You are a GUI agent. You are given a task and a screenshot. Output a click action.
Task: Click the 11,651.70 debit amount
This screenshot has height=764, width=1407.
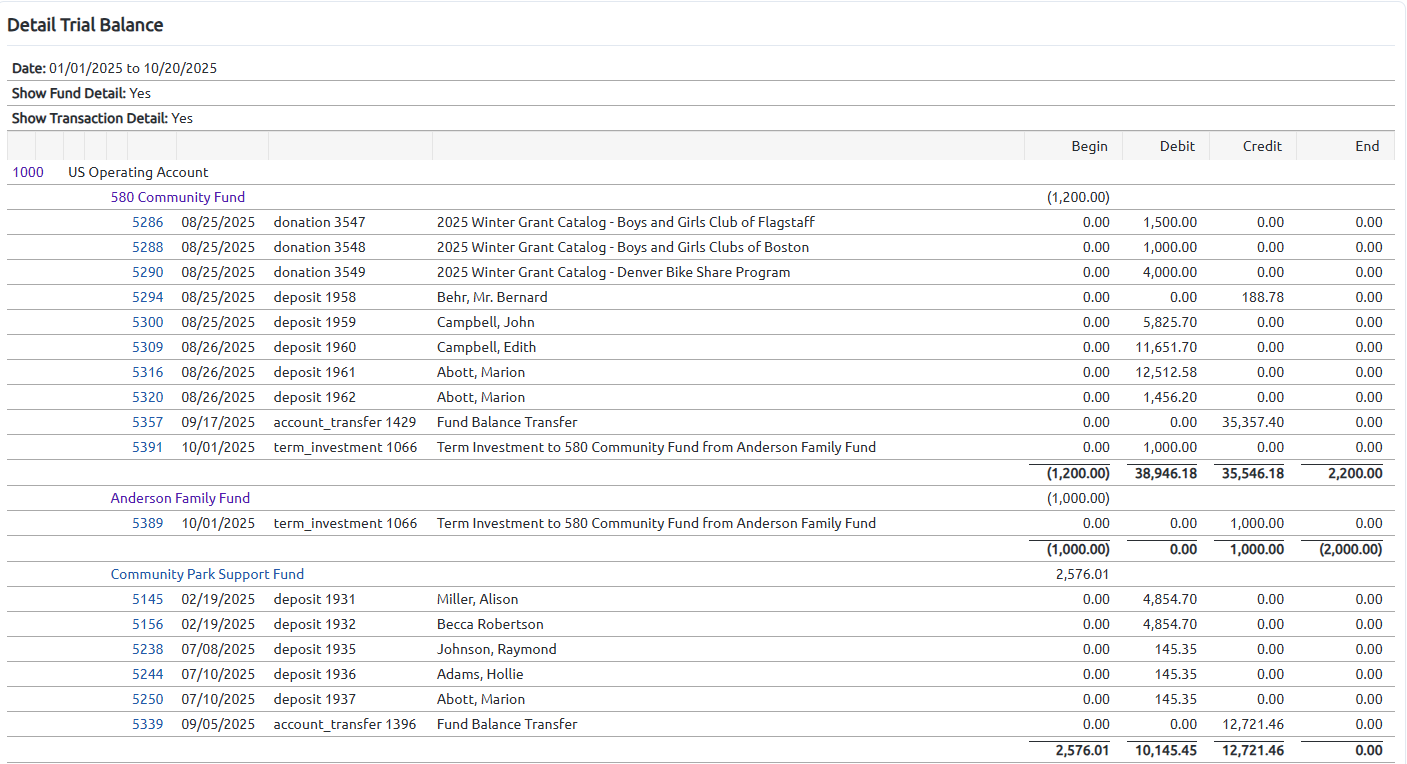(x=1166, y=347)
